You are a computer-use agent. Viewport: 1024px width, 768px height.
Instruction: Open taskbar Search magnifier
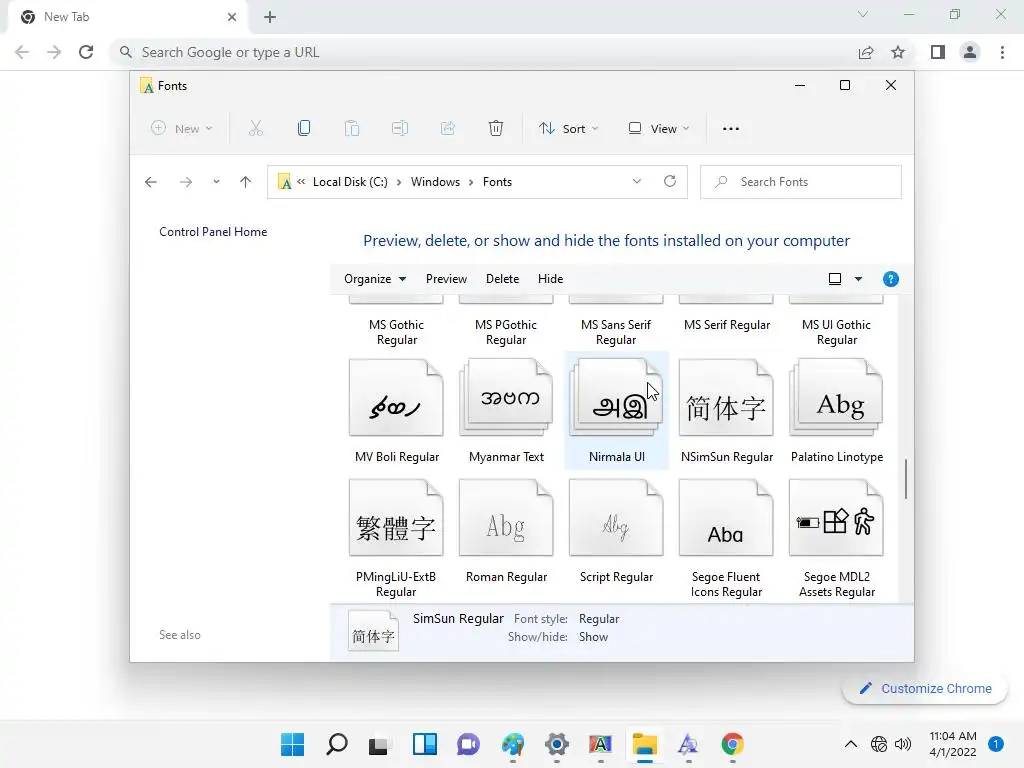(337, 744)
